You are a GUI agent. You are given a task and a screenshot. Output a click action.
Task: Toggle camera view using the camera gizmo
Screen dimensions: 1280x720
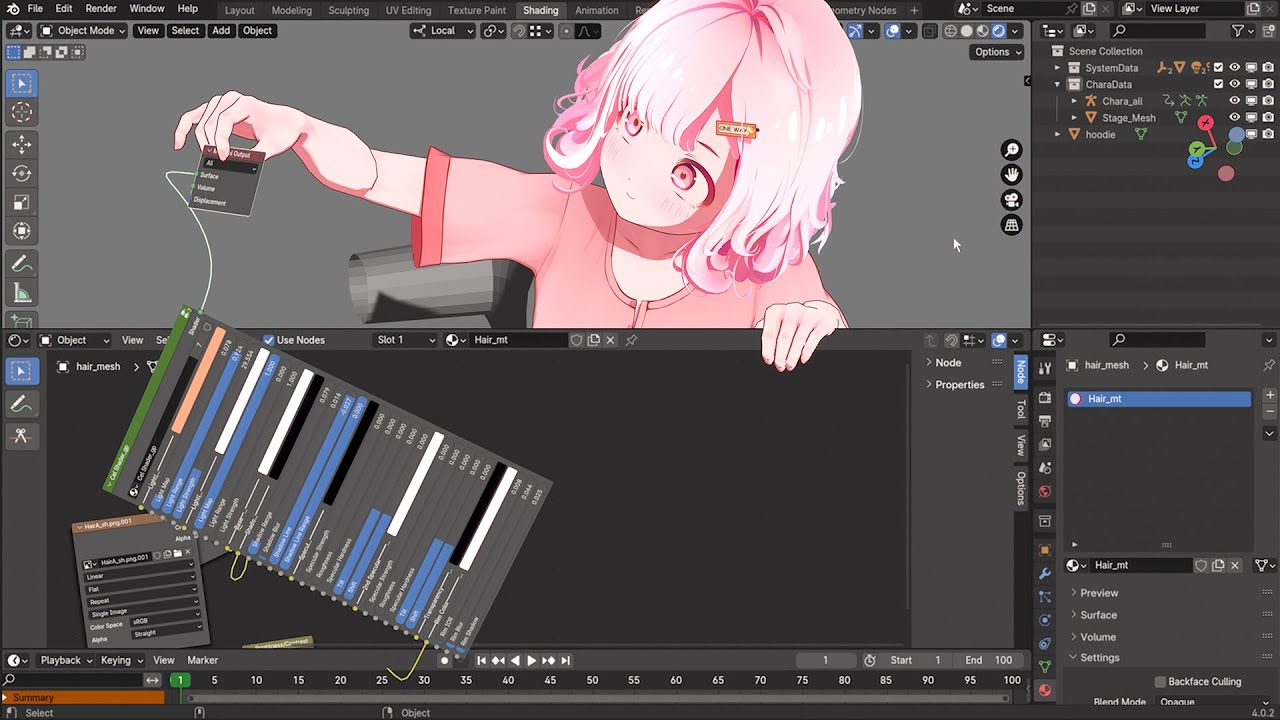1012,200
